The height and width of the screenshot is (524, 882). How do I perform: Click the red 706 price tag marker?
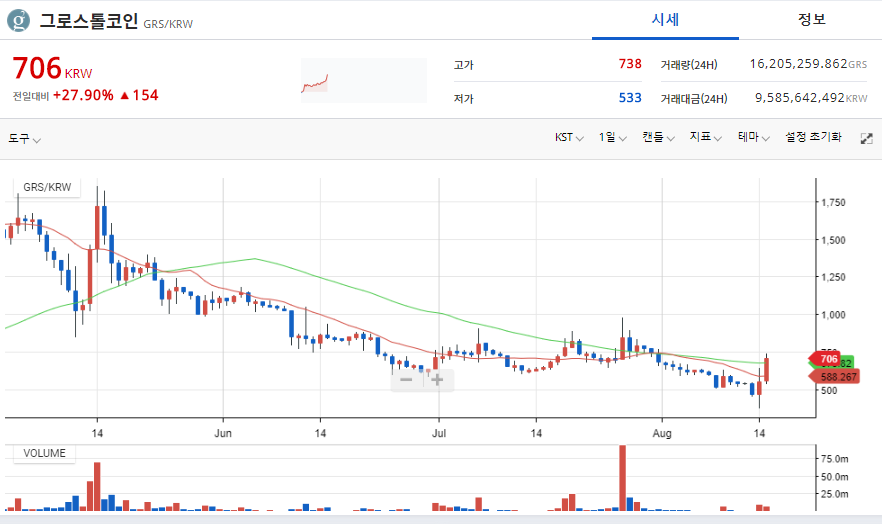point(825,359)
